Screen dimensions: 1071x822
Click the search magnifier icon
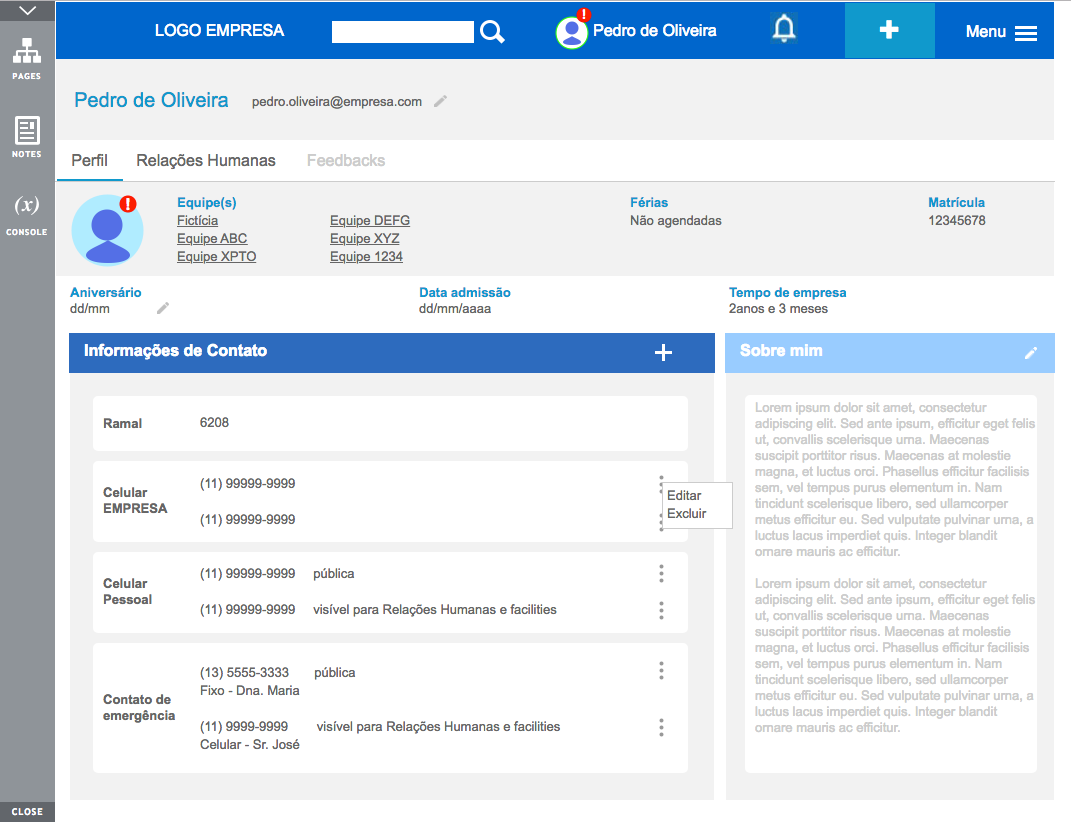tap(492, 32)
